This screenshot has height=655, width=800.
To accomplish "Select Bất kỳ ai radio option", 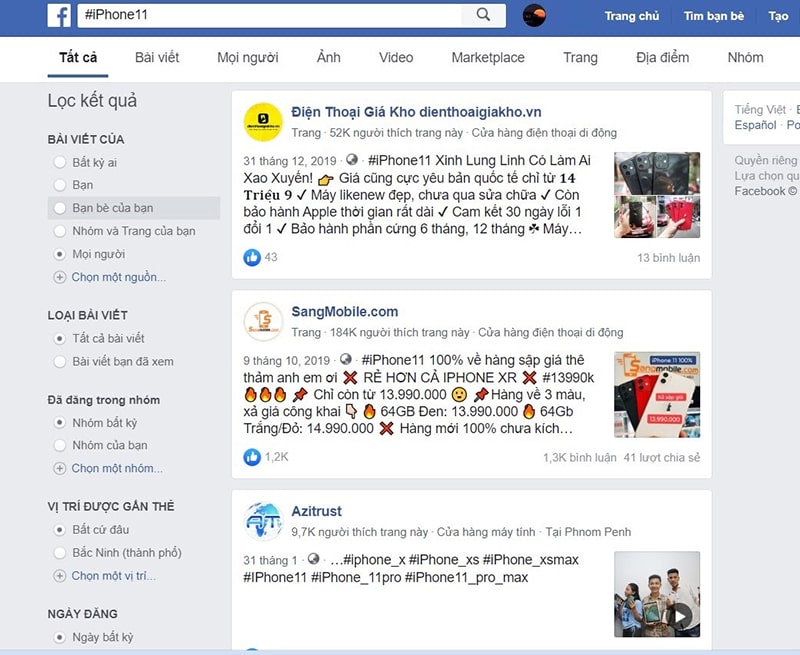I will click(x=60, y=162).
